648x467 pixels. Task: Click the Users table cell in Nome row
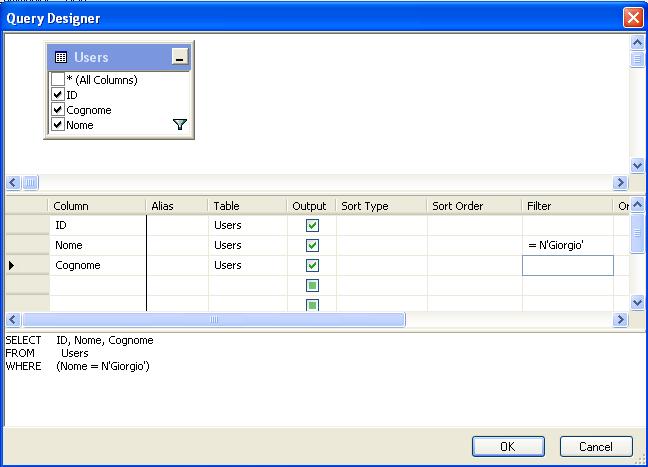tap(248, 245)
